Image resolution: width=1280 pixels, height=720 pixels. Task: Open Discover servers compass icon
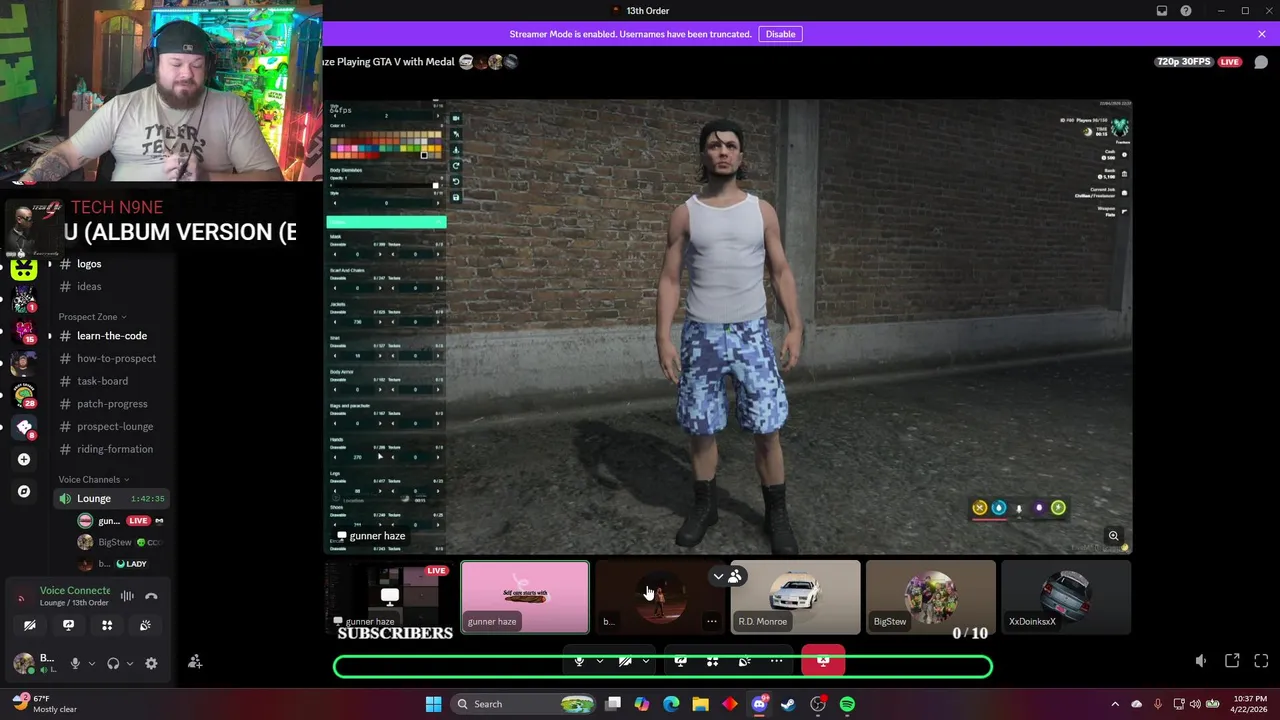pyautogui.click(x=24, y=491)
